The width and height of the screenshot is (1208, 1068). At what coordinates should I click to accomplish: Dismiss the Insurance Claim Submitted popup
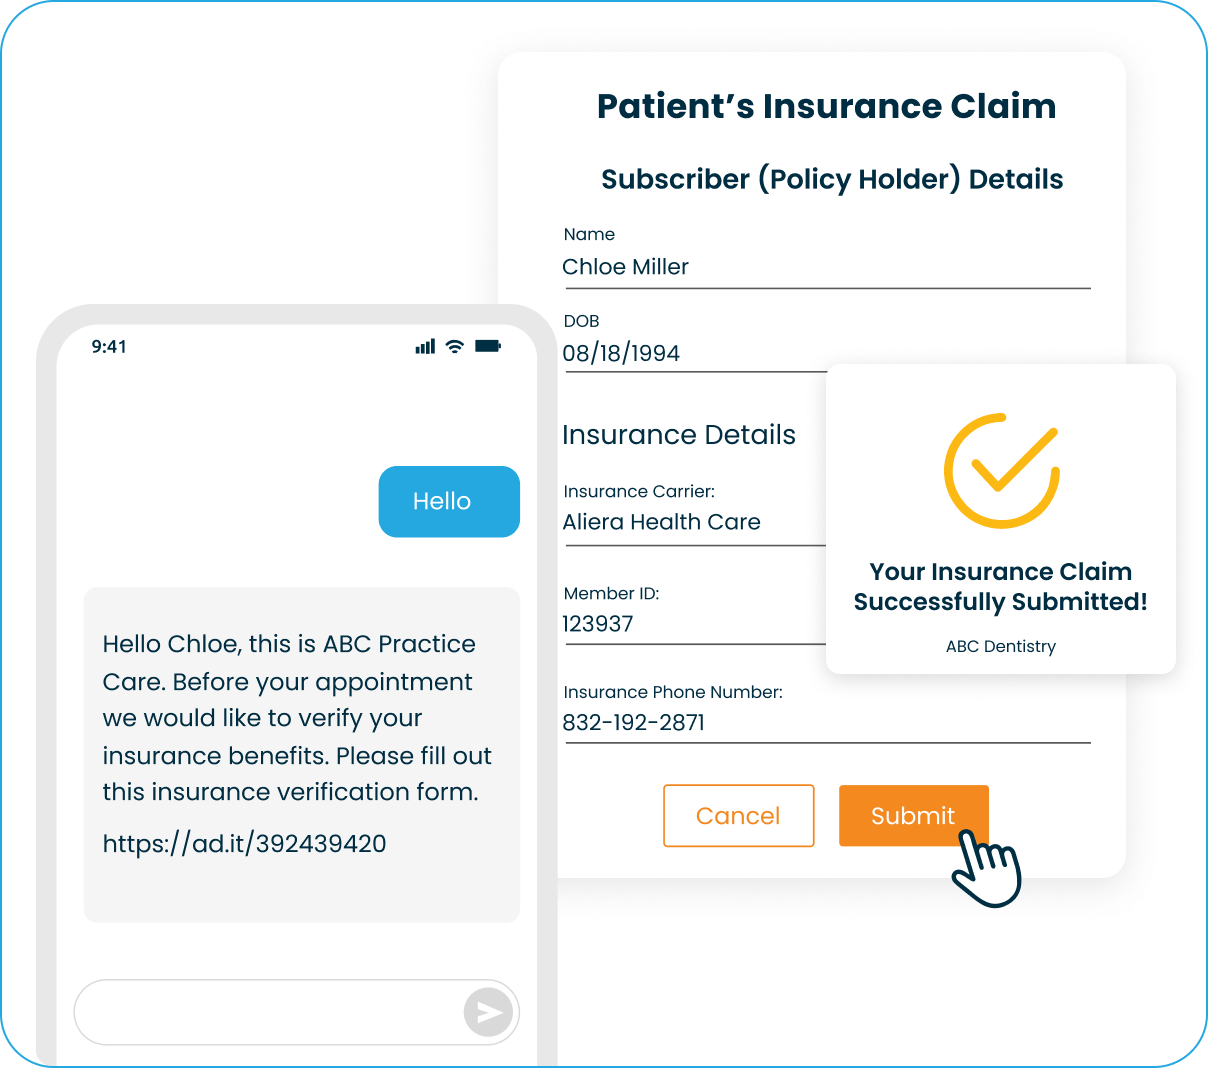point(1000,518)
